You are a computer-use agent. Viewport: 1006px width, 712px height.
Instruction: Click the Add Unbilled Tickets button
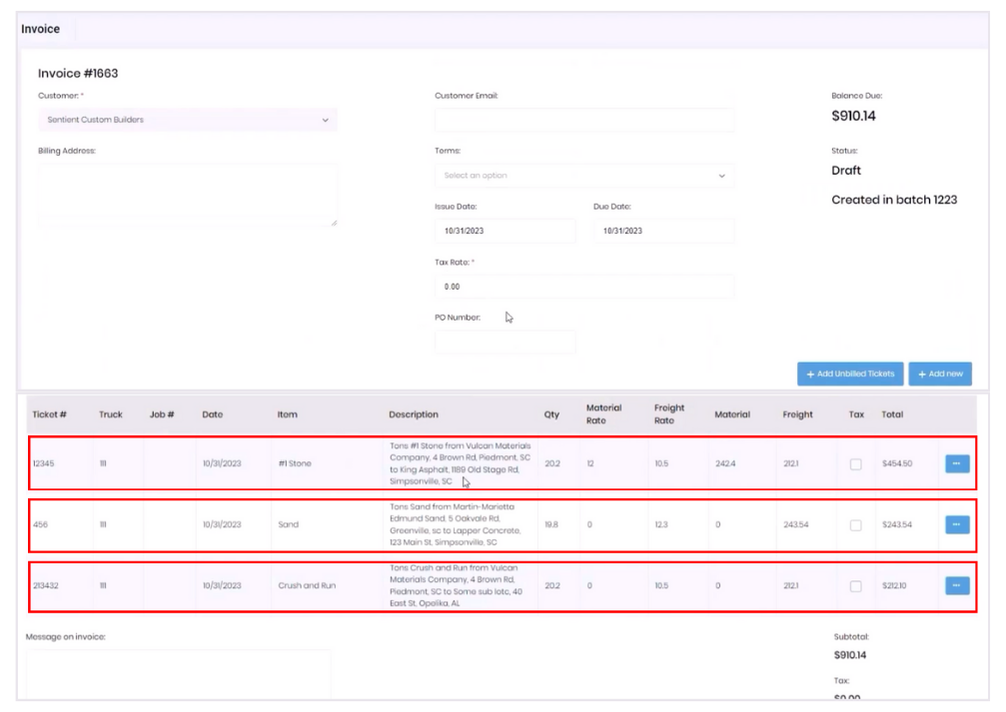coord(850,374)
